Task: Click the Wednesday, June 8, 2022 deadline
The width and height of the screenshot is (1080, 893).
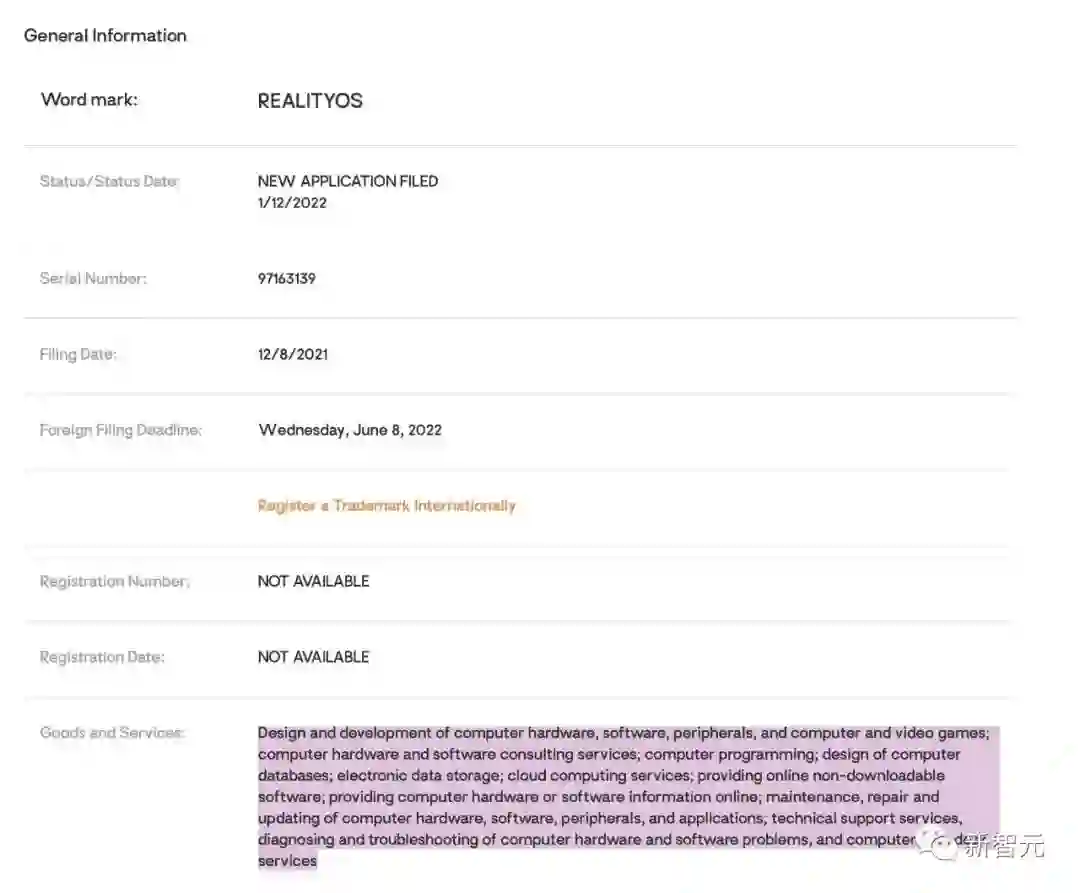Action: point(350,430)
